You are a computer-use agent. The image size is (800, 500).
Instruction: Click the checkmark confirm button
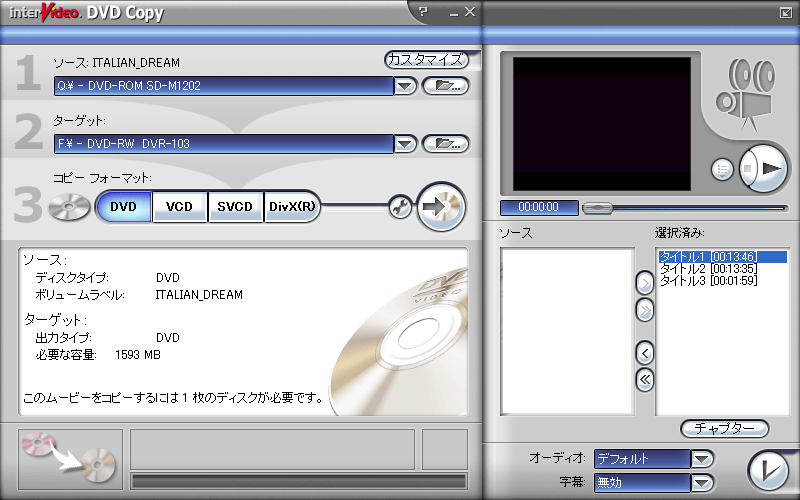point(768,470)
